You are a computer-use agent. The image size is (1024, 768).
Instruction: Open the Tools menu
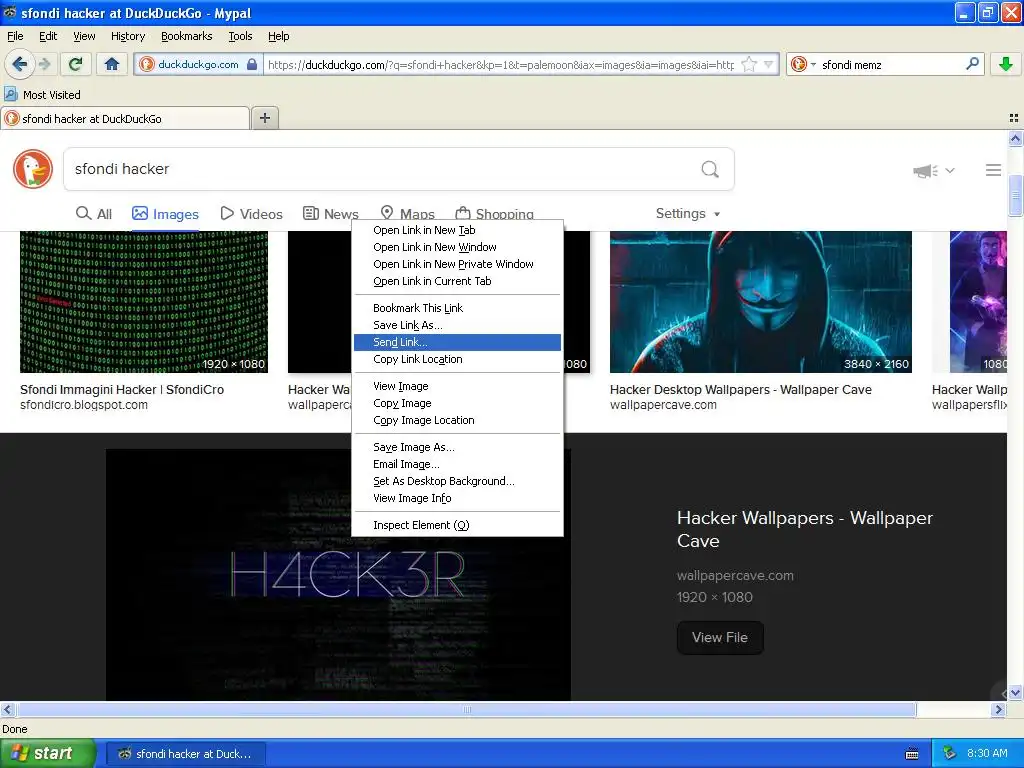(240, 36)
